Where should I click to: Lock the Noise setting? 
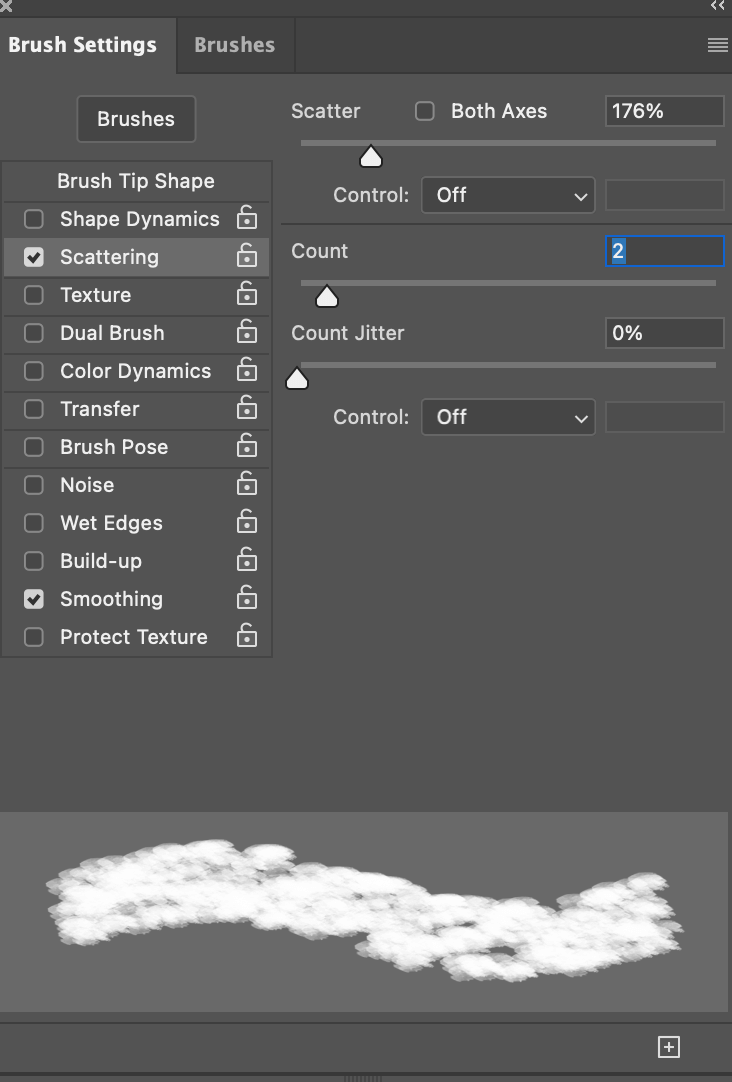tap(246, 485)
